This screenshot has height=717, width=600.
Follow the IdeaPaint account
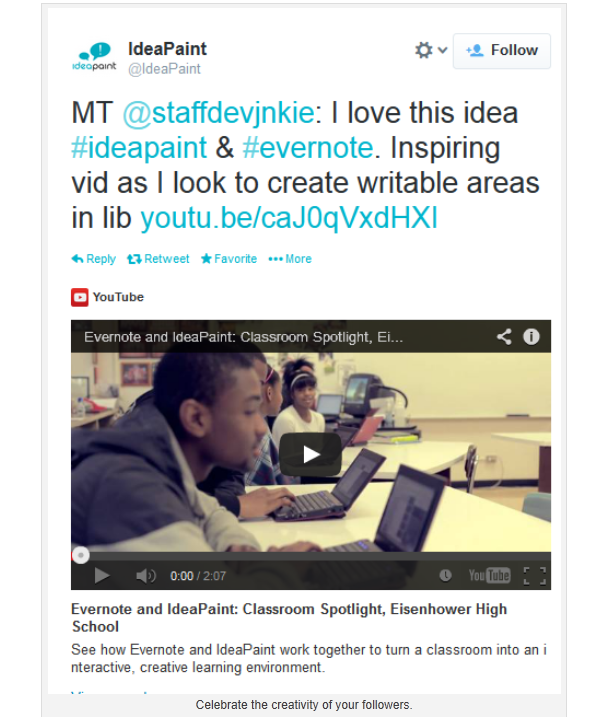502,51
